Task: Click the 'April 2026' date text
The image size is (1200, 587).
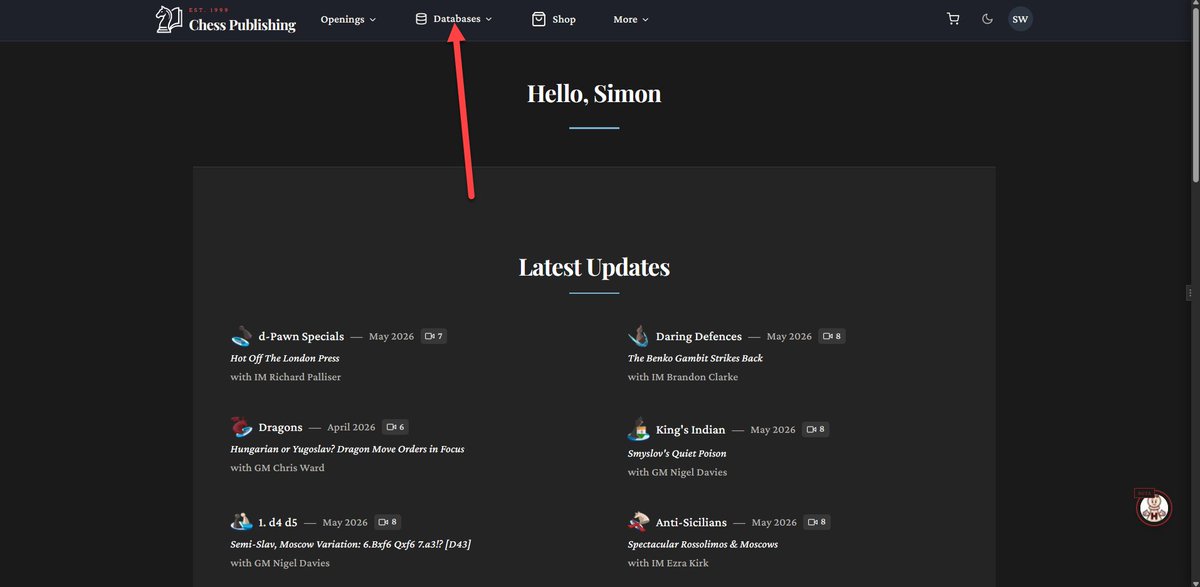Action: click(x=351, y=427)
